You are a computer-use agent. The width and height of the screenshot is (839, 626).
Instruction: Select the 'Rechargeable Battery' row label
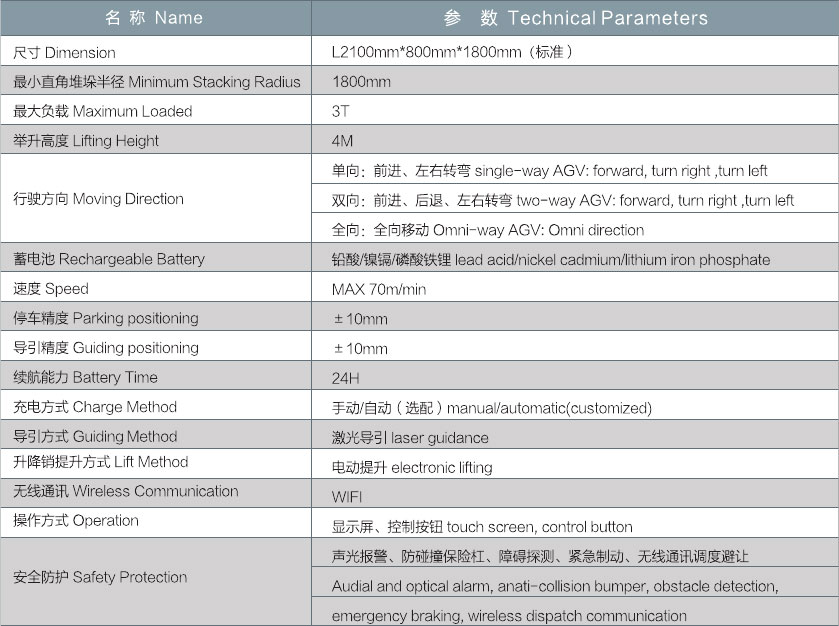tap(108, 259)
